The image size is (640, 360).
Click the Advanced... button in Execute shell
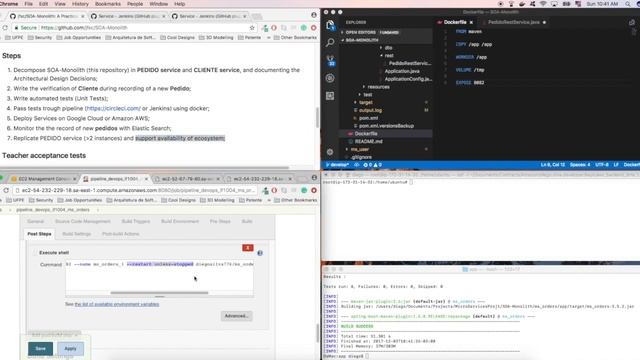236,316
